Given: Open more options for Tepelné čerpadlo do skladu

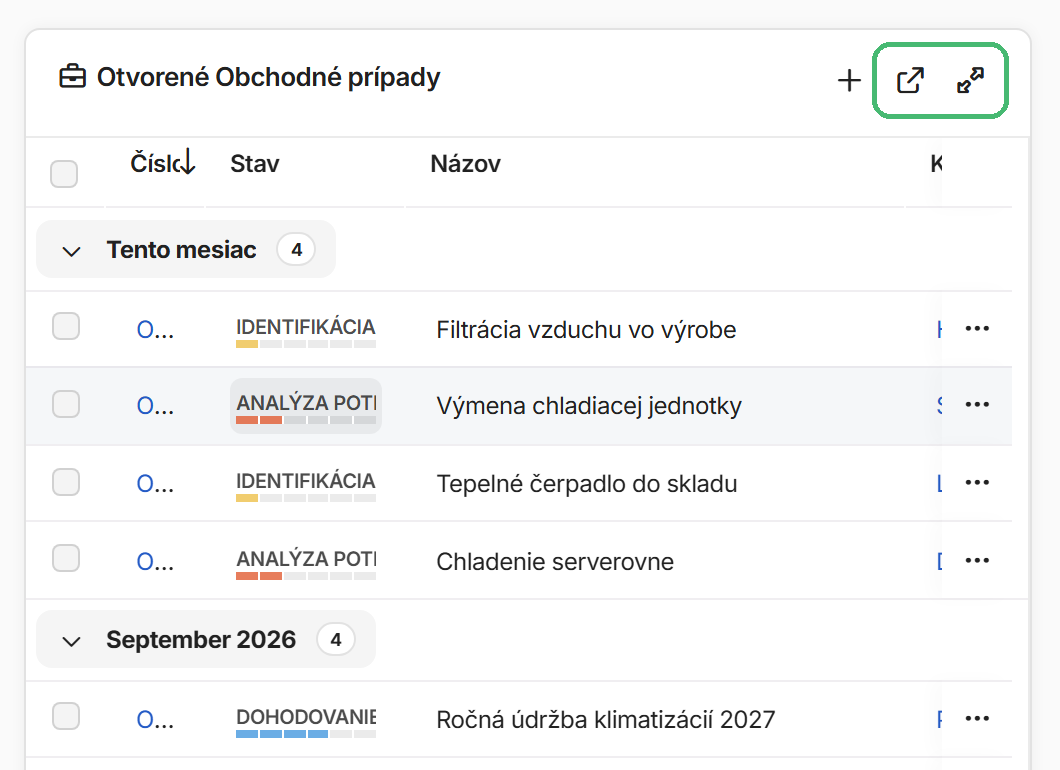Looking at the screenshot, I should [x=977, y=483].
